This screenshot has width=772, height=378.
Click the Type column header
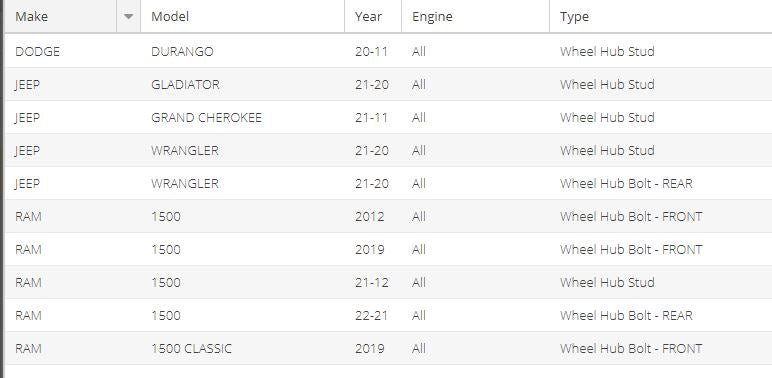click(661, 16)
